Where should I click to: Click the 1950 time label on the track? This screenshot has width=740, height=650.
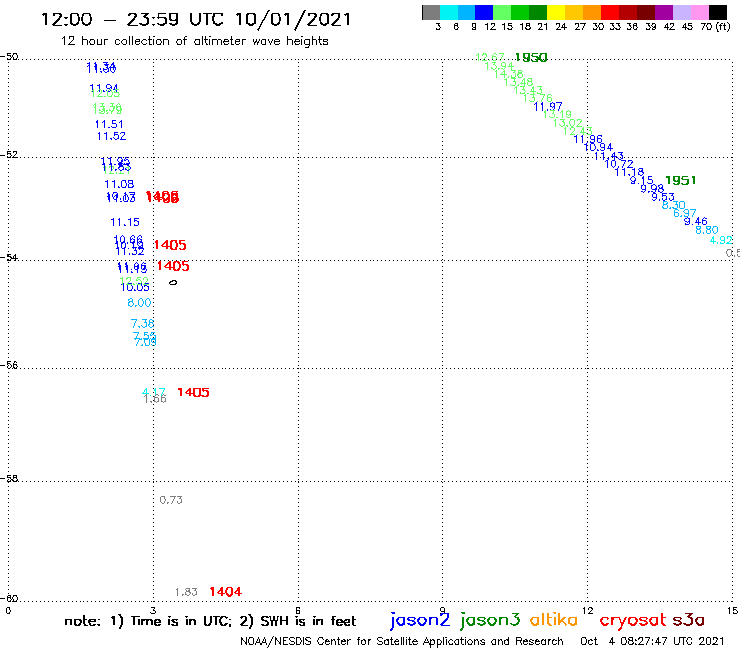coord(531,58)
